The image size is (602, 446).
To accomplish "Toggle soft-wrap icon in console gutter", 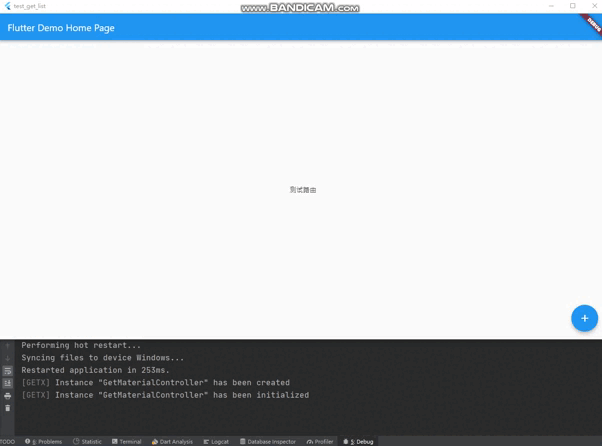I will click(x=7, y=371).
